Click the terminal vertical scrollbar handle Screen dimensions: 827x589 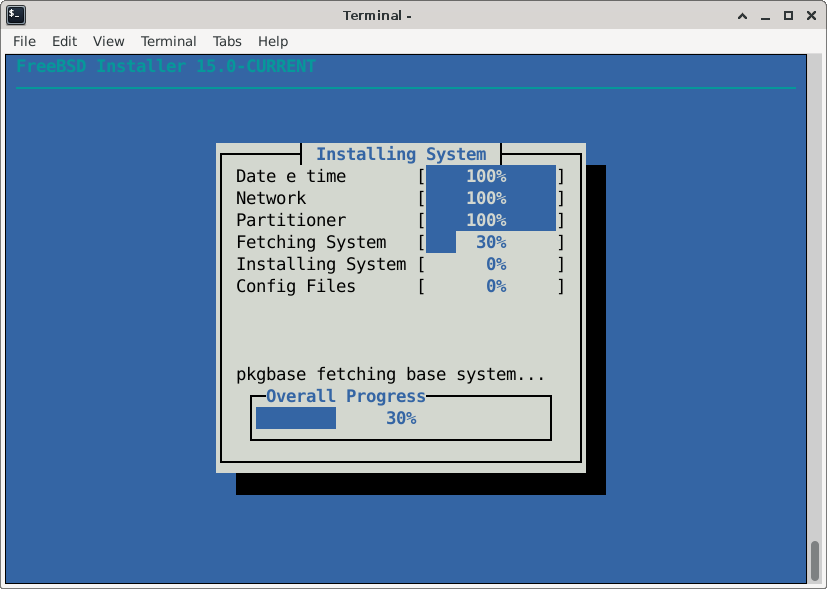[x=815, y=560]
